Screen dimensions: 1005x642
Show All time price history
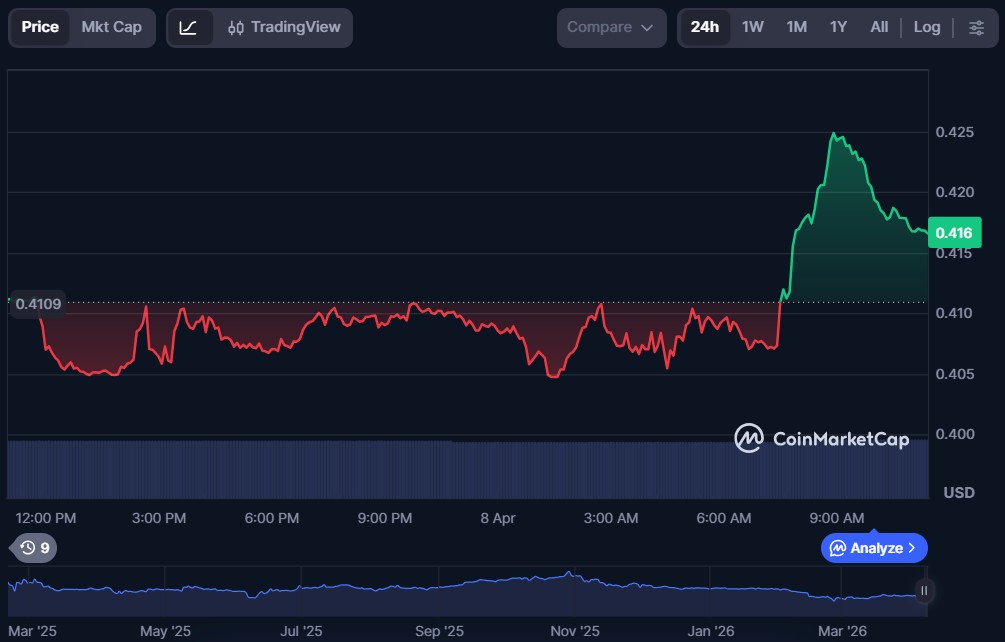[879, 27]
